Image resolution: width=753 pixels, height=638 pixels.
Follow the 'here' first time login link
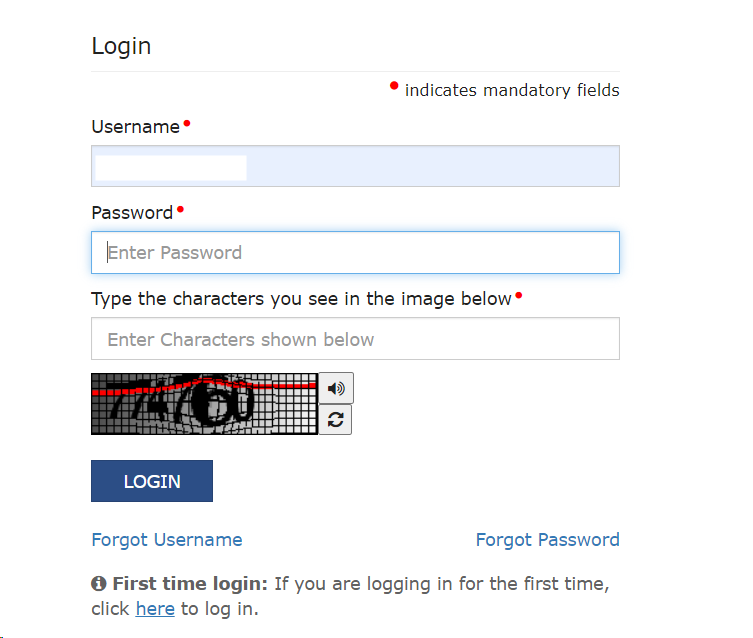coord(155,609)
